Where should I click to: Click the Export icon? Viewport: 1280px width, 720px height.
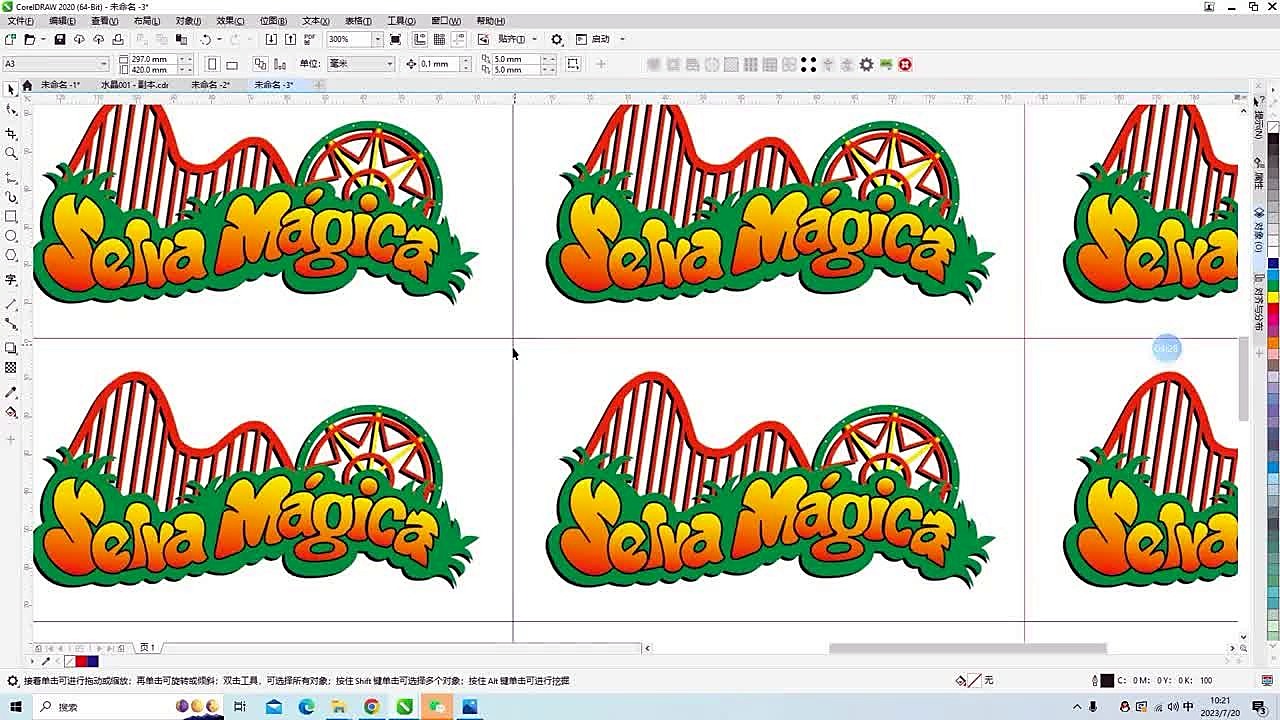290,40
